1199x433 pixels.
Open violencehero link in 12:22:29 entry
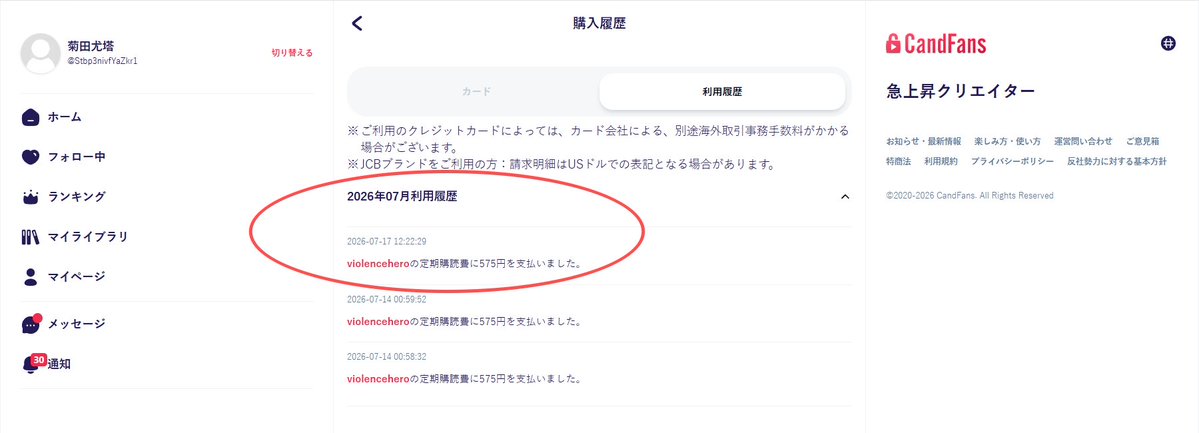[x=378, y=264]
